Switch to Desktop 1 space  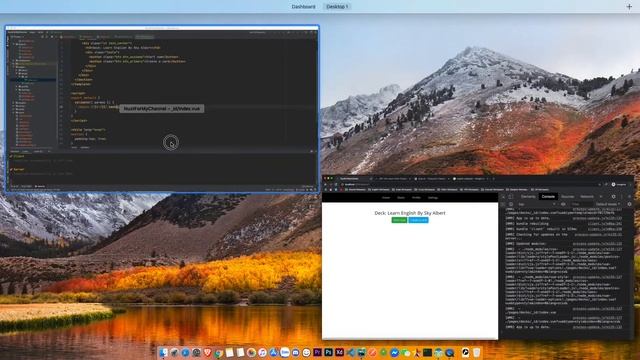(337, 7)
